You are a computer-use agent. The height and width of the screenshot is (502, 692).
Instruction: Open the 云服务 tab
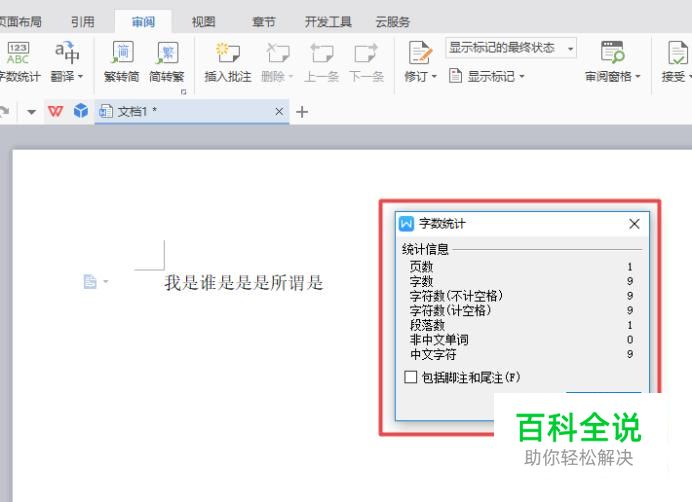392,22
